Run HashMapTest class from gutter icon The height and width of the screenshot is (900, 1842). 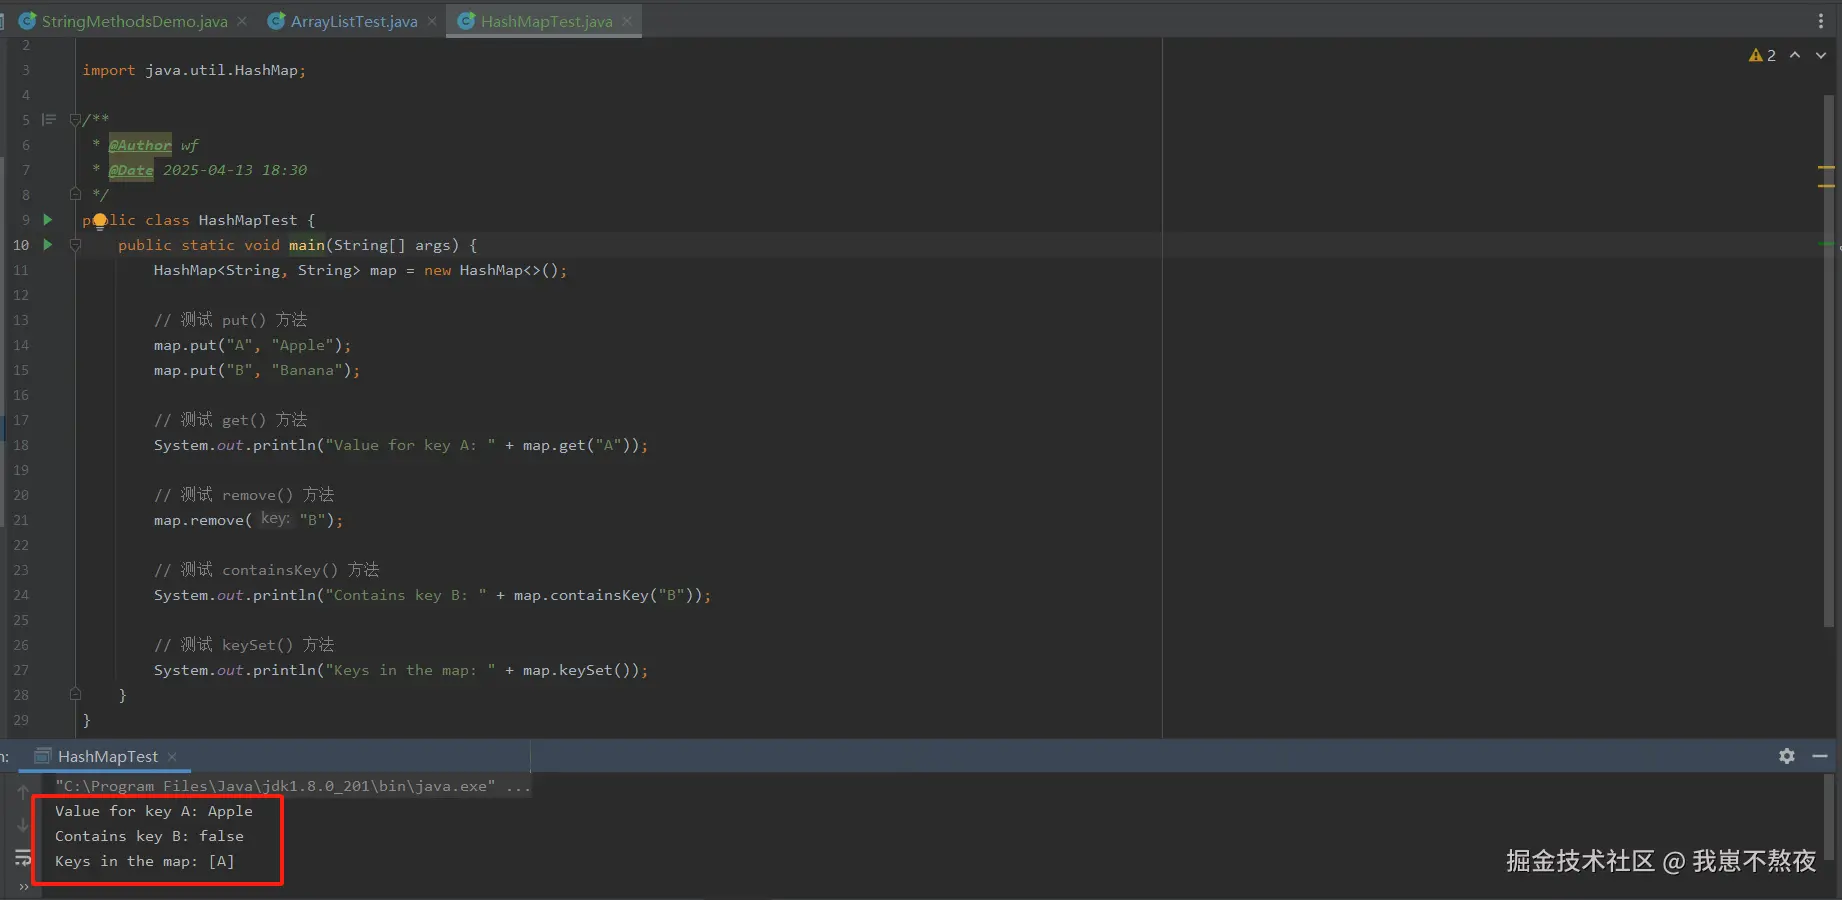[47, 220]
